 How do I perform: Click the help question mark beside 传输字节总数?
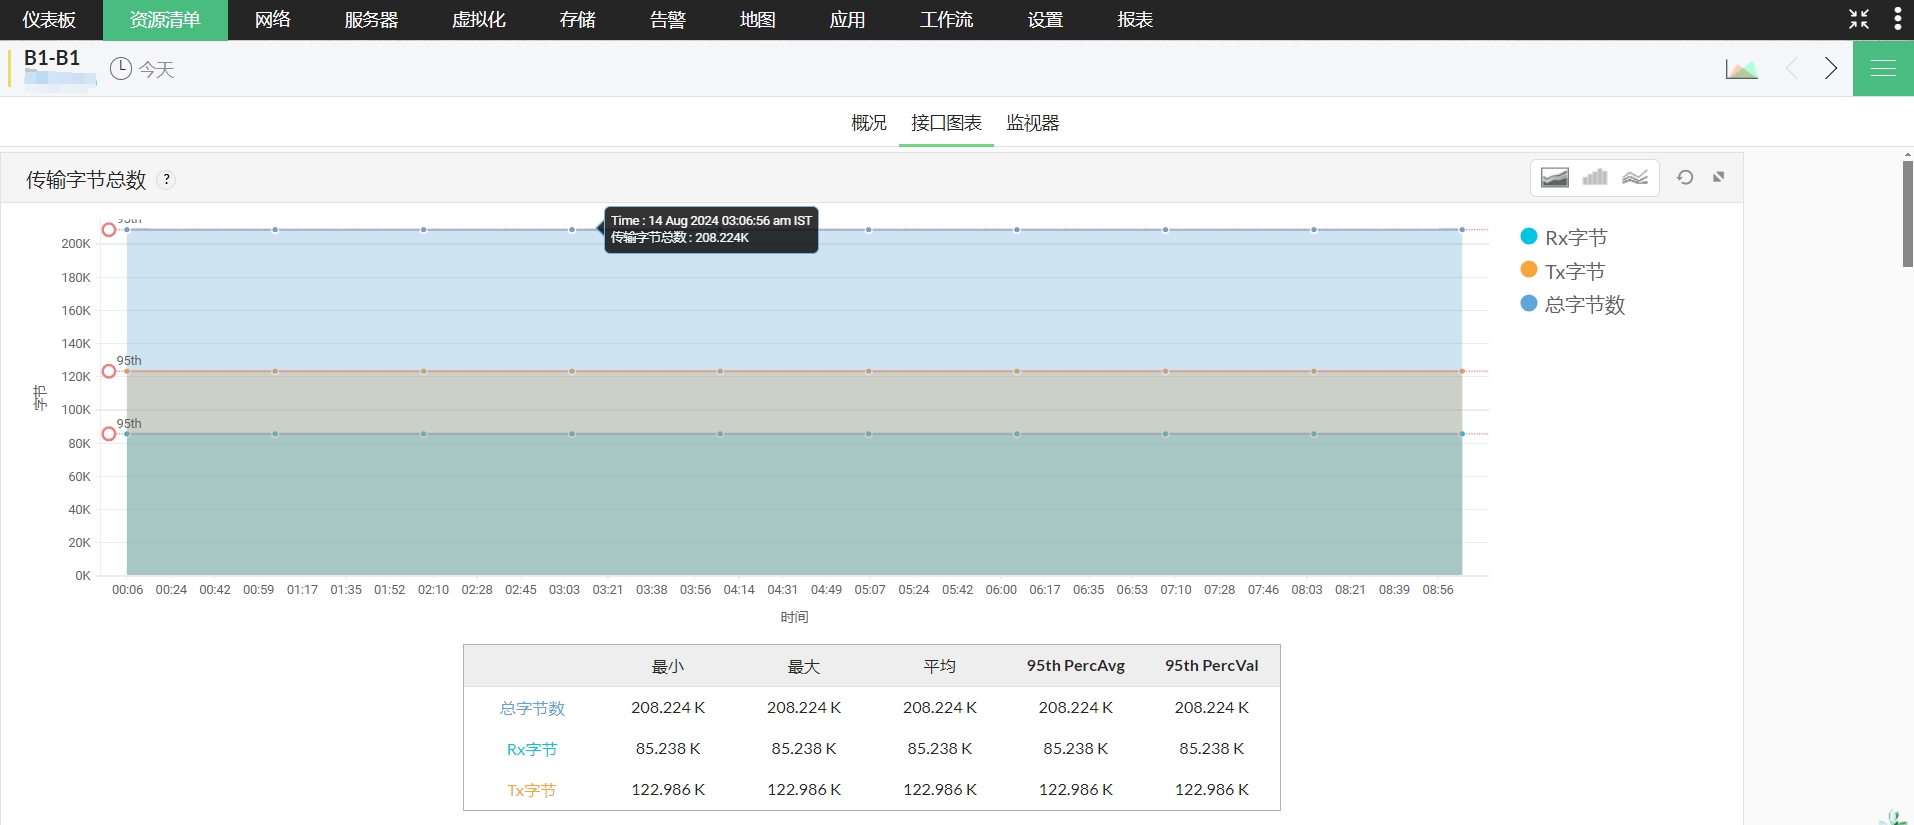[x=167, y=179]
